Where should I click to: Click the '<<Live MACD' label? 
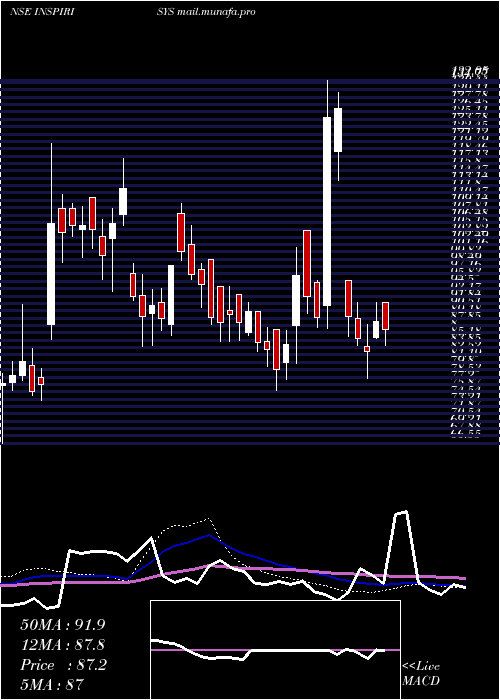[x=421, y=674]
